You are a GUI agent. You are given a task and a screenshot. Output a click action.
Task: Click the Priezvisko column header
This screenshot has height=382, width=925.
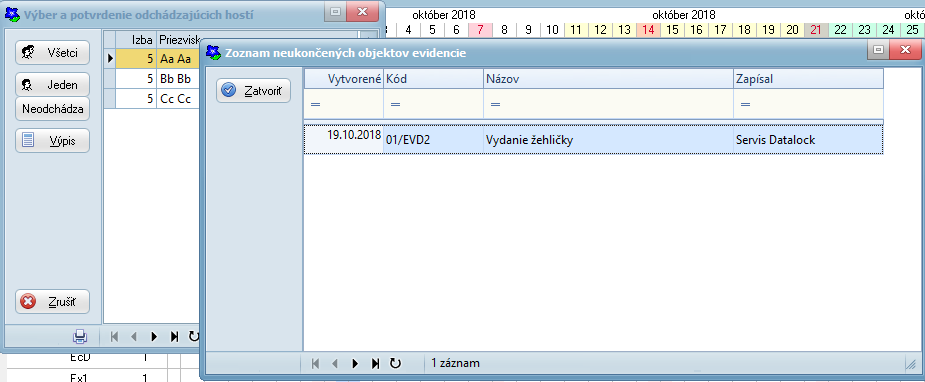click(x=178, y=39)
